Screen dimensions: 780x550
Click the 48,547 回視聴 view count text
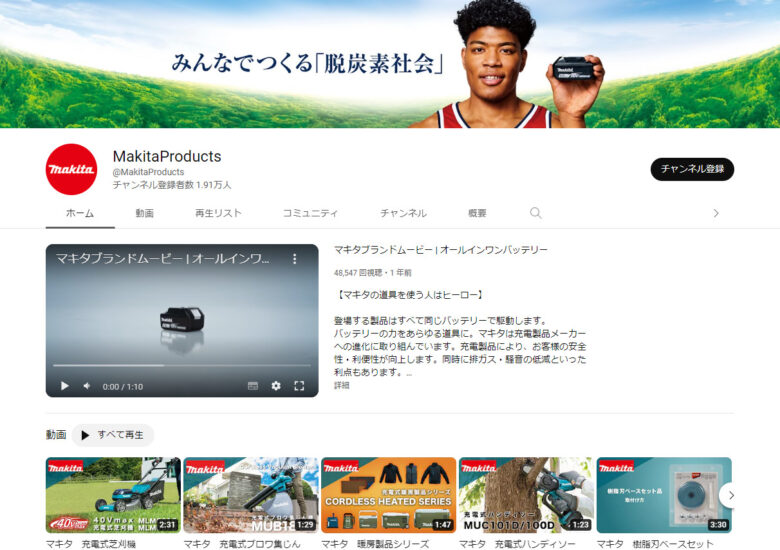pos(358,273)
